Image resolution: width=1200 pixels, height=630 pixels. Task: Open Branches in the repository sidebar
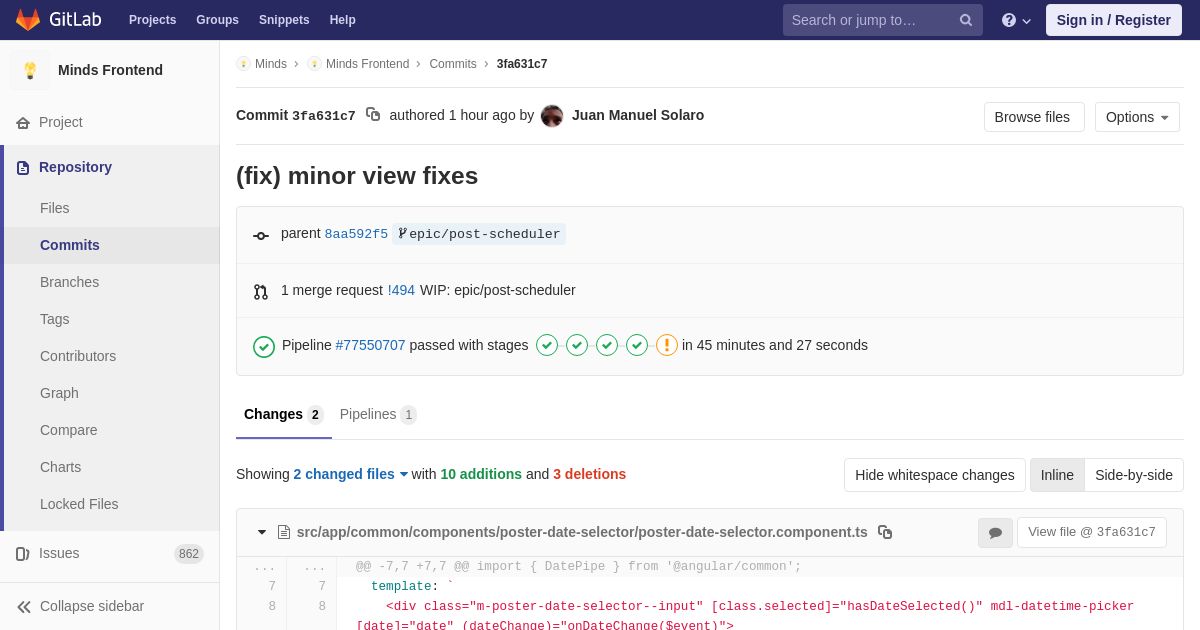[x=69, y=282]
